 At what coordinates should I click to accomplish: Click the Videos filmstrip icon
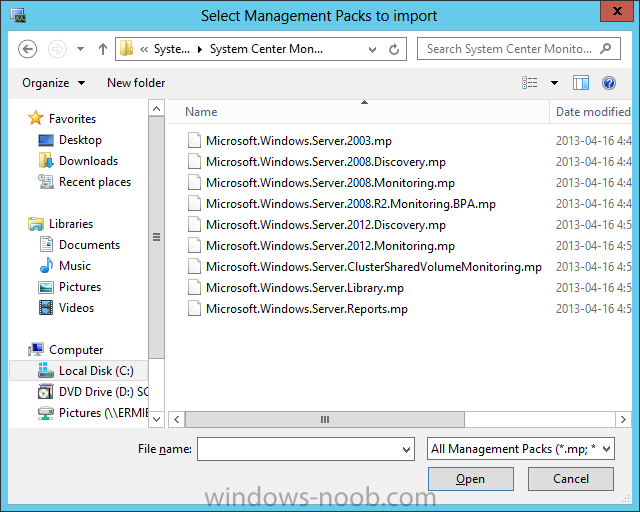pyautogui.click(x=46, y=307)
